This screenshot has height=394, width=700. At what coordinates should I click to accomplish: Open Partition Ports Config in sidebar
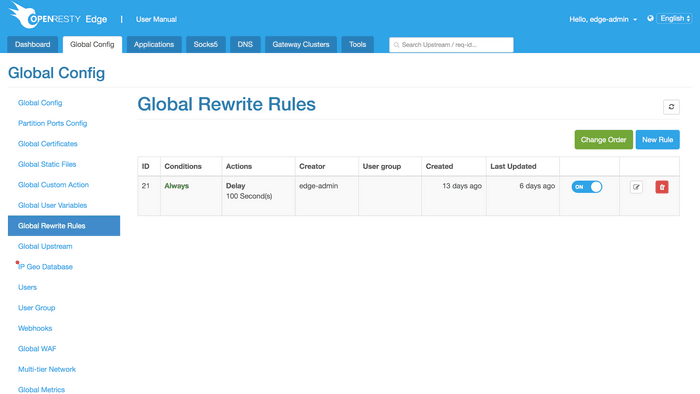[x=53, y=123]
